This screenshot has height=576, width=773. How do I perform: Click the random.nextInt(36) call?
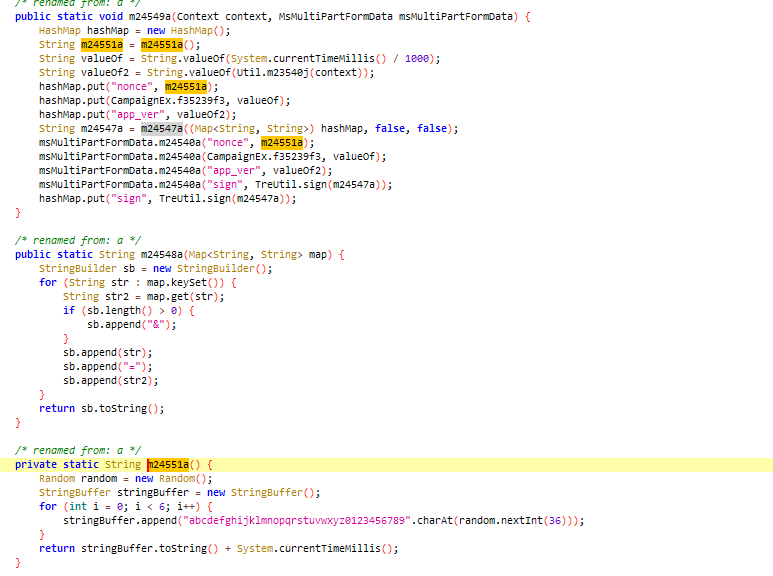510,520
